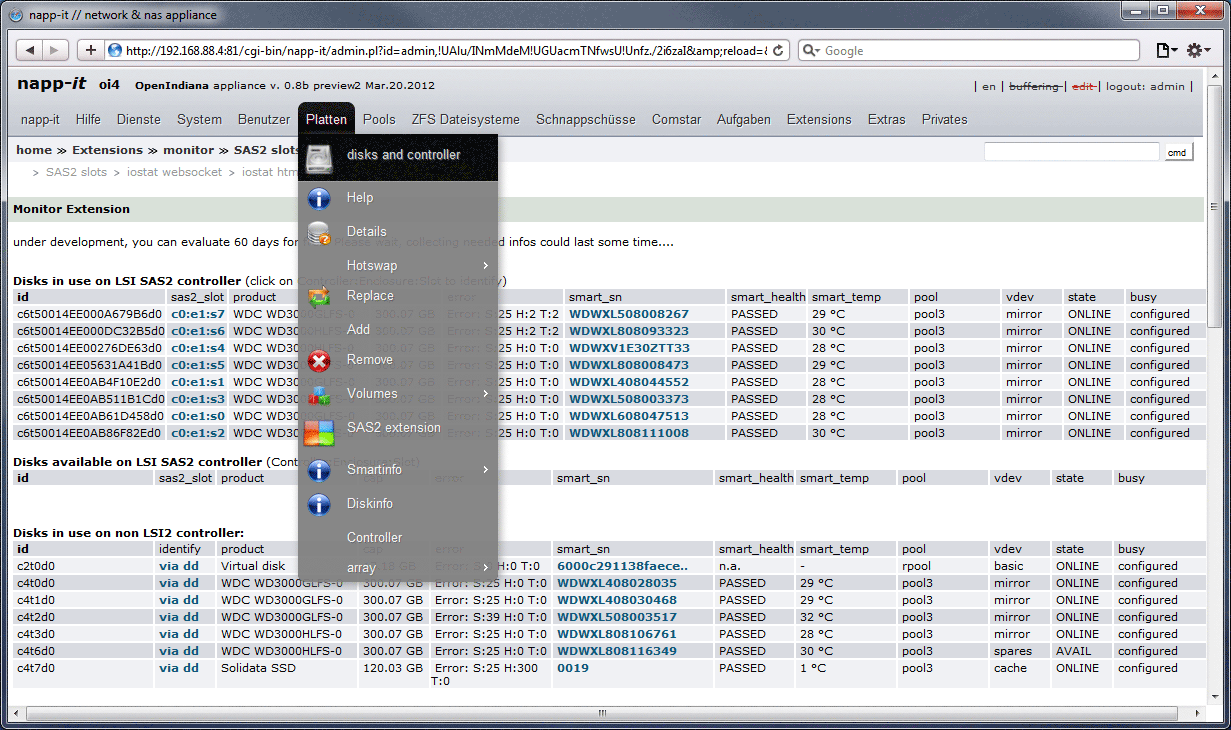Select the Volumes colored cubes icon
The image size is (1231, 730).
(318, 394)
